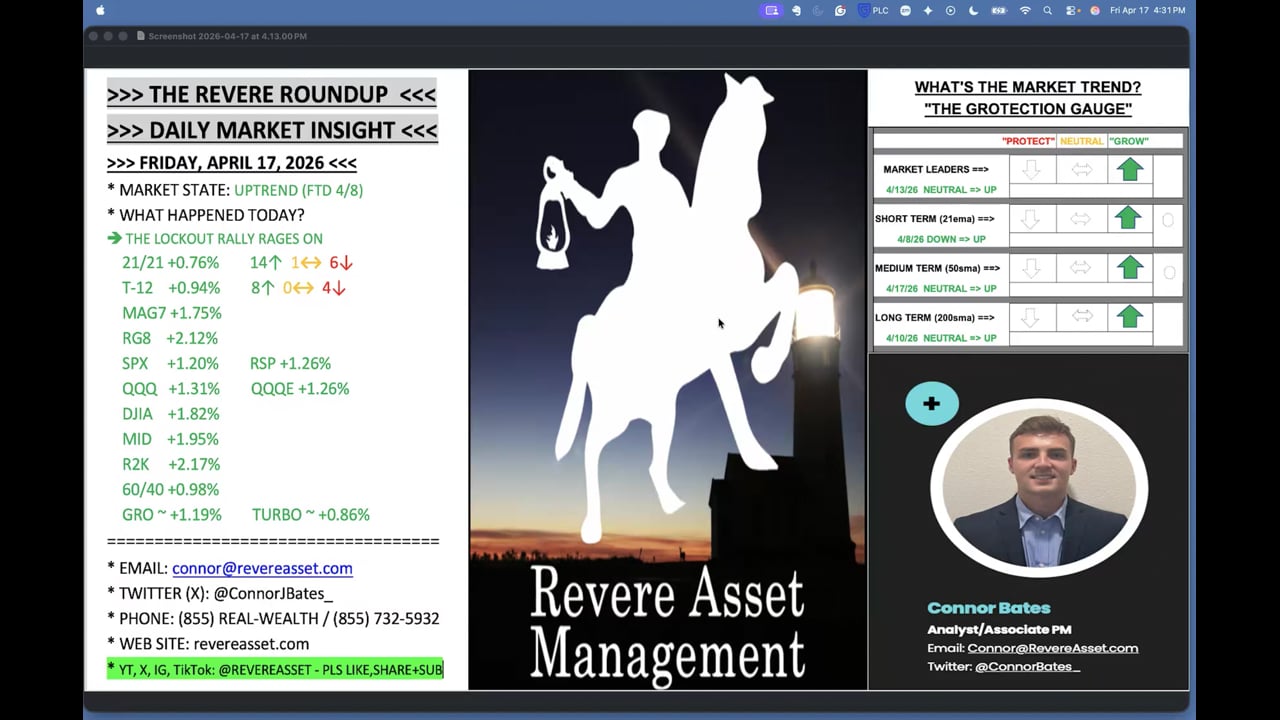
Task: Open the Connor@RevereAsset.com link under Connor Bates
Action: pyautogui.click(x=1052, y=648)
